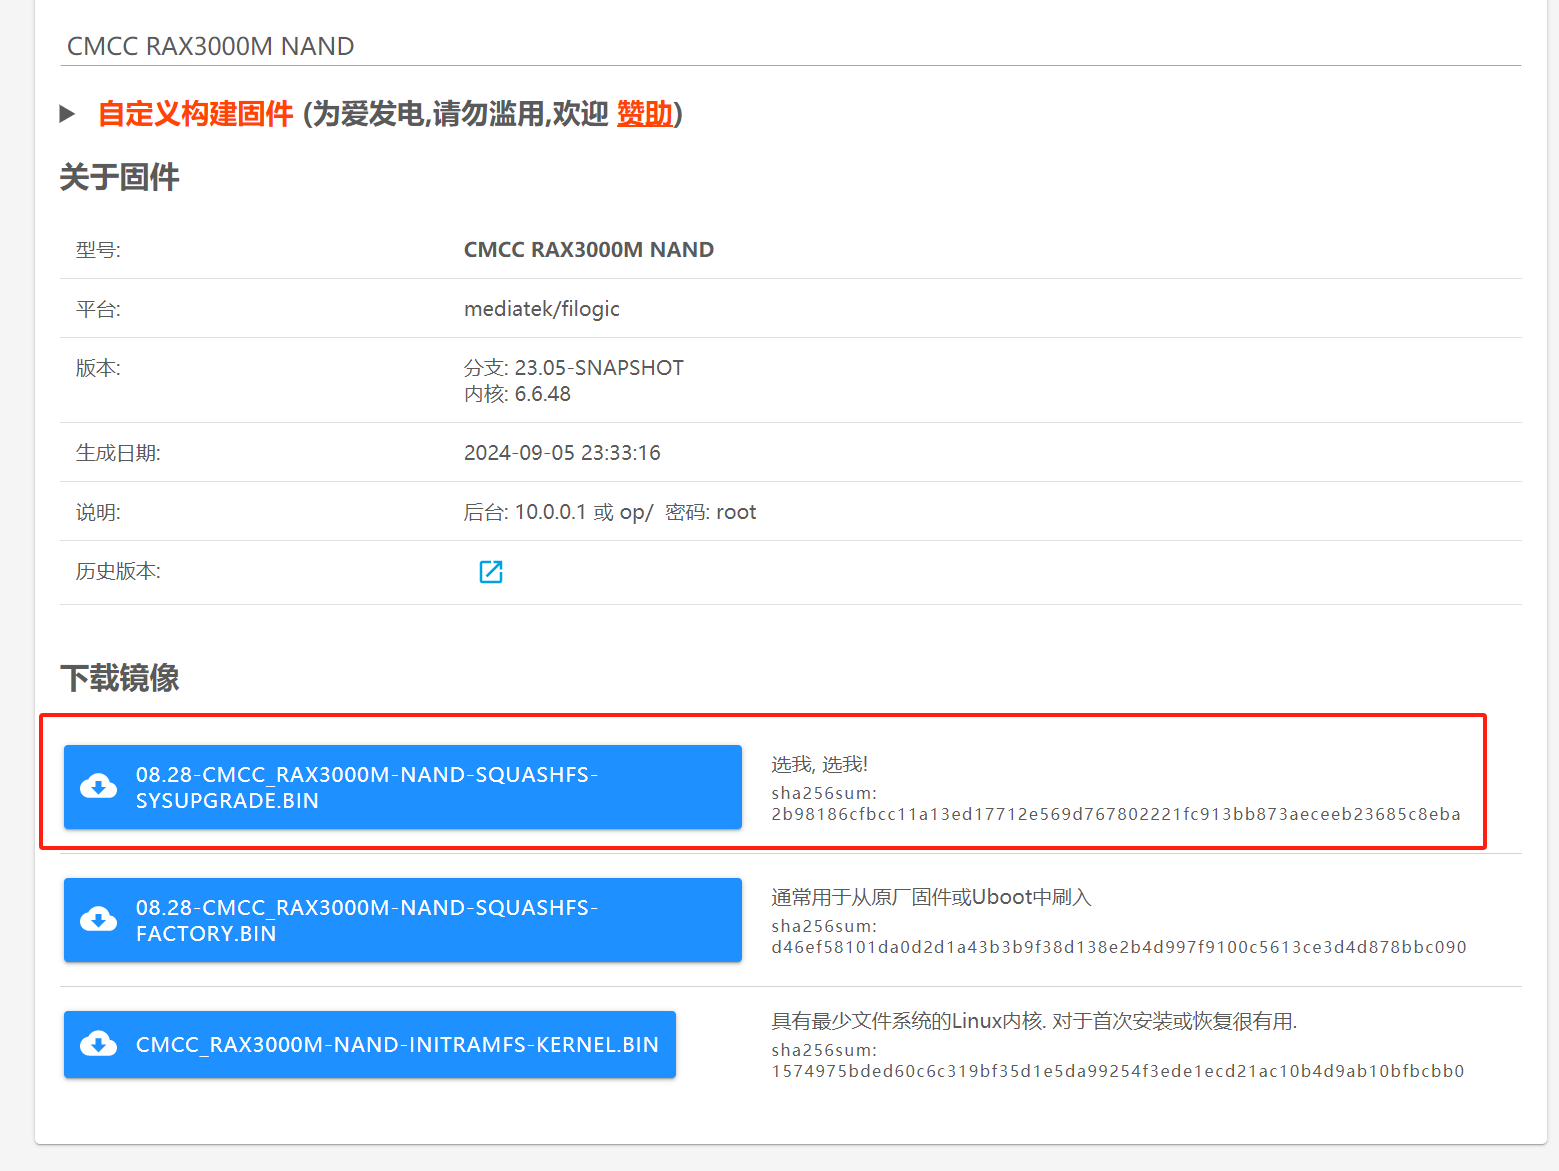The height and width of the screenshot is (1171, 1559).
Task: Expand the 自定义构建固件 disclosure triangle
Action: (x=67, y=114)
